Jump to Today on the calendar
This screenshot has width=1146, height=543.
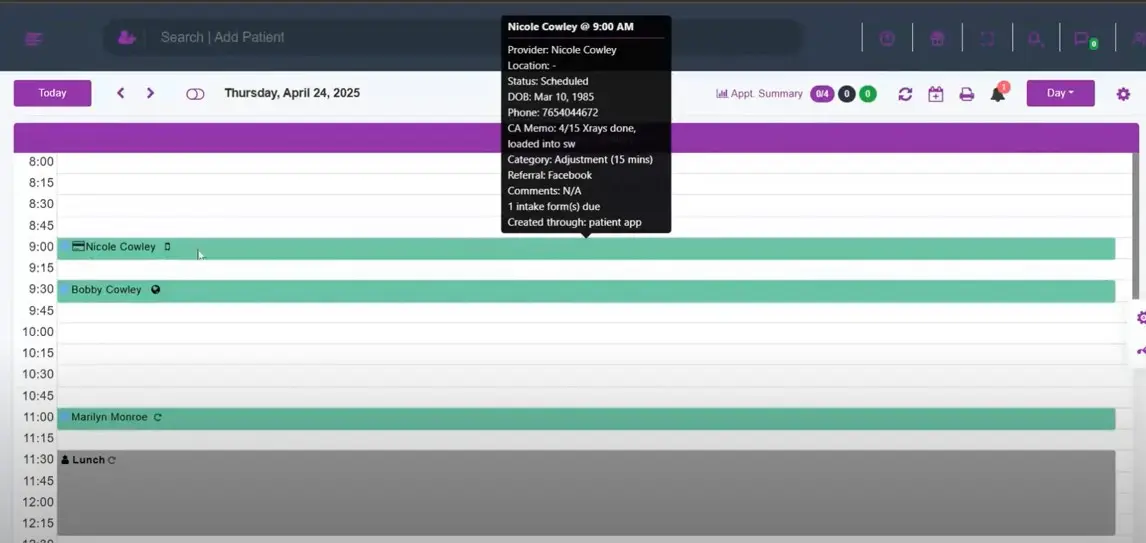[x=52, y=93]
